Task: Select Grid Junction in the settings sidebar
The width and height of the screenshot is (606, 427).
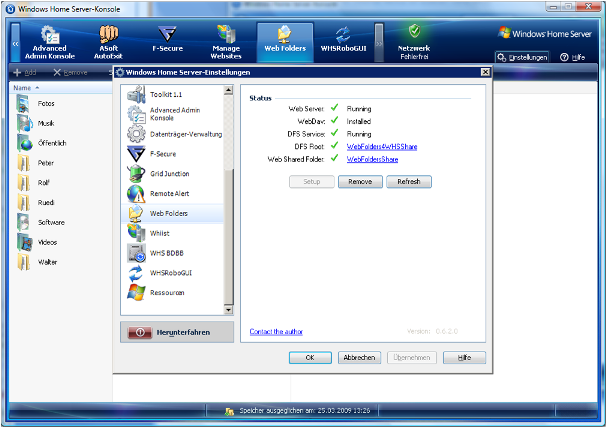Action: click(169, 174)
